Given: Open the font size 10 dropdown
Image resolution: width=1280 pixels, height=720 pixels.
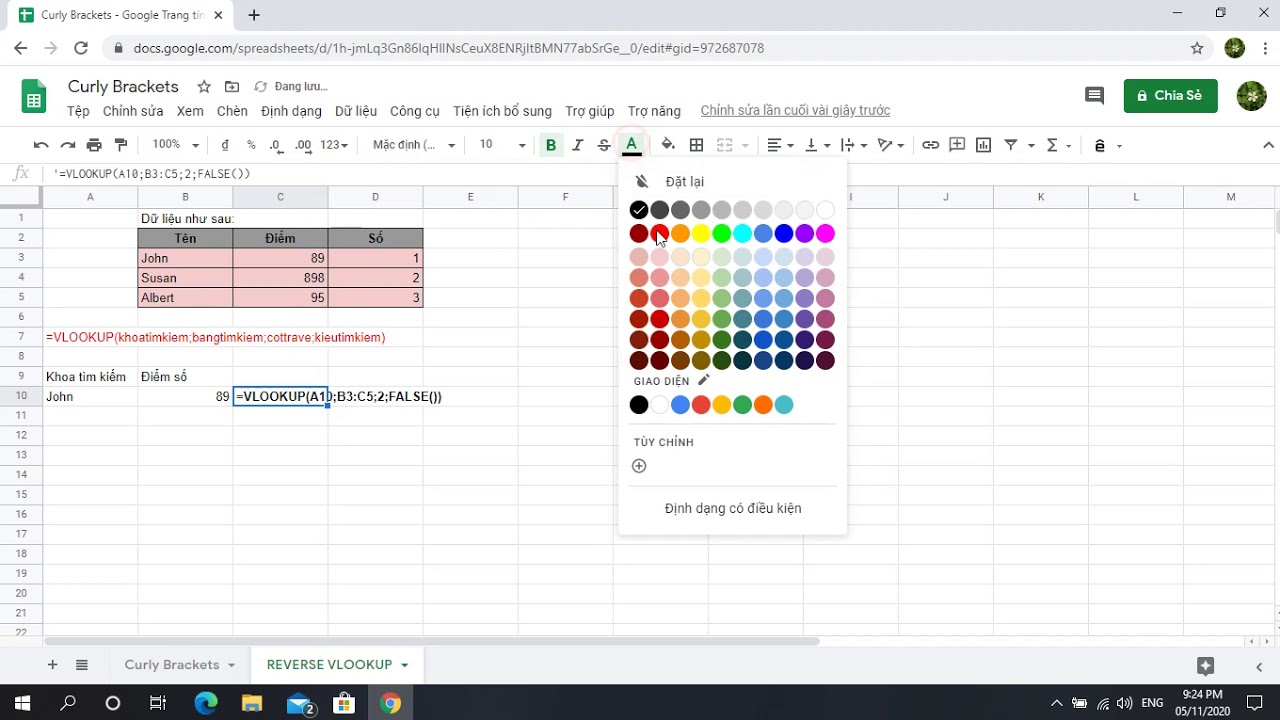Looking at the screenshot, I should [x=501, y=145].
